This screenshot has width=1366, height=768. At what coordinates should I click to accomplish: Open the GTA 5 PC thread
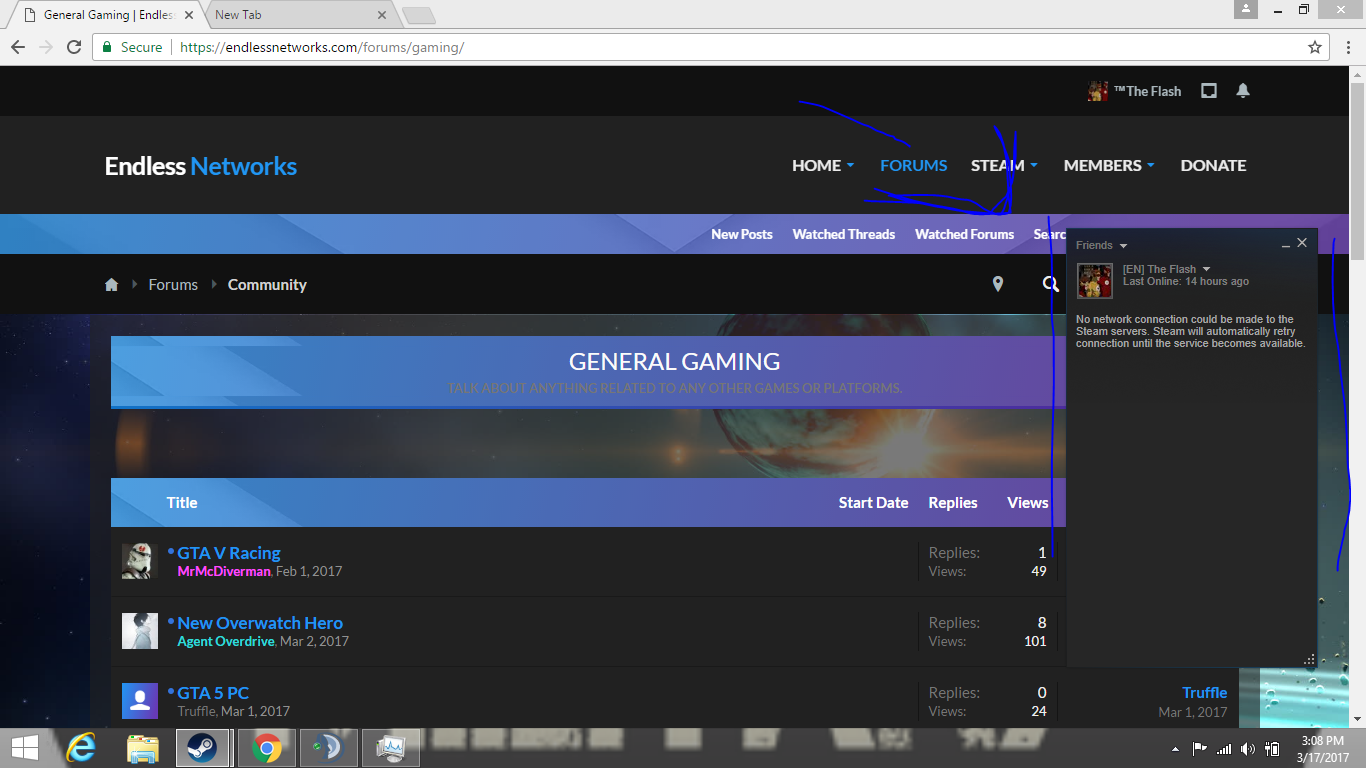point(213,693)
